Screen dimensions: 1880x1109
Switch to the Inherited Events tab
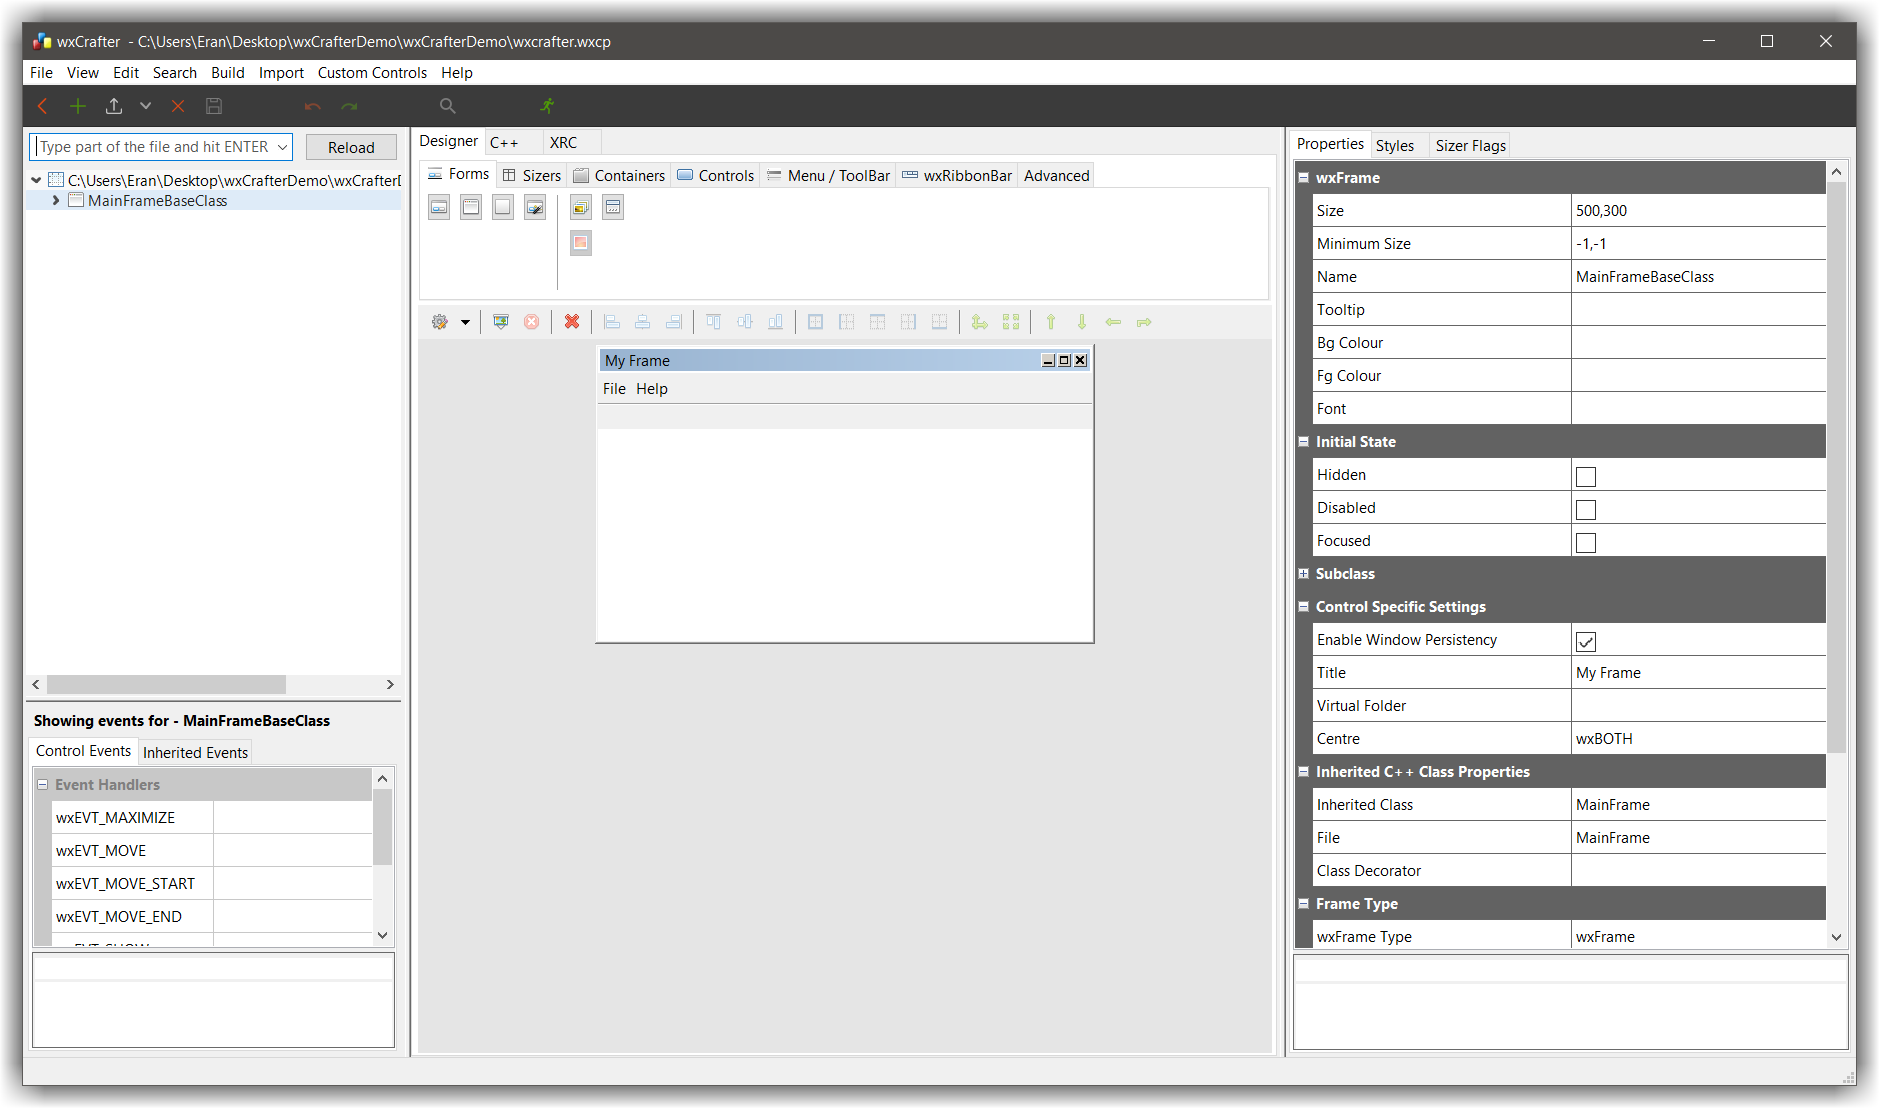pyautogui.click(x=195, y=753)
